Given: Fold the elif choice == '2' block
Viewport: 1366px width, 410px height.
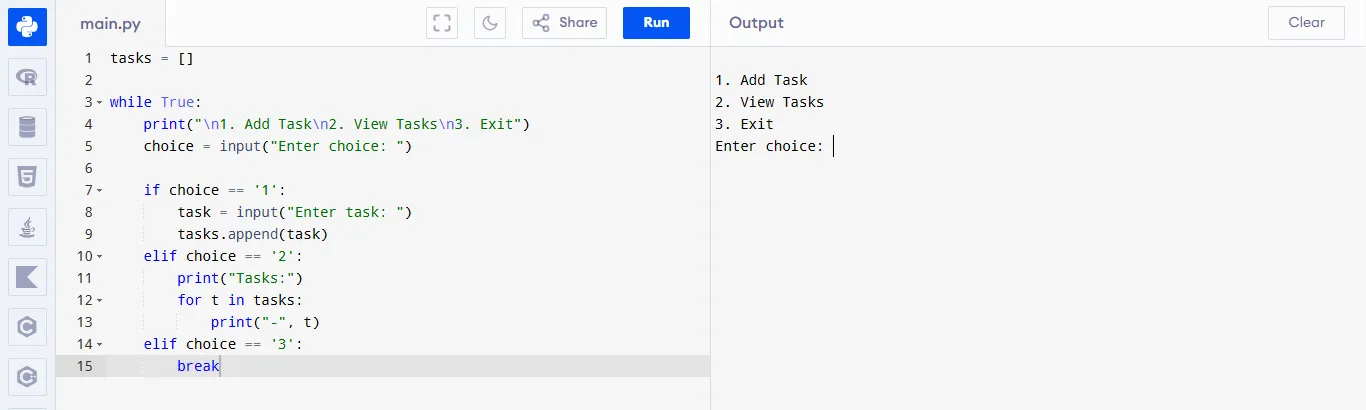Looking at the screenshot, I should (100, 256).
